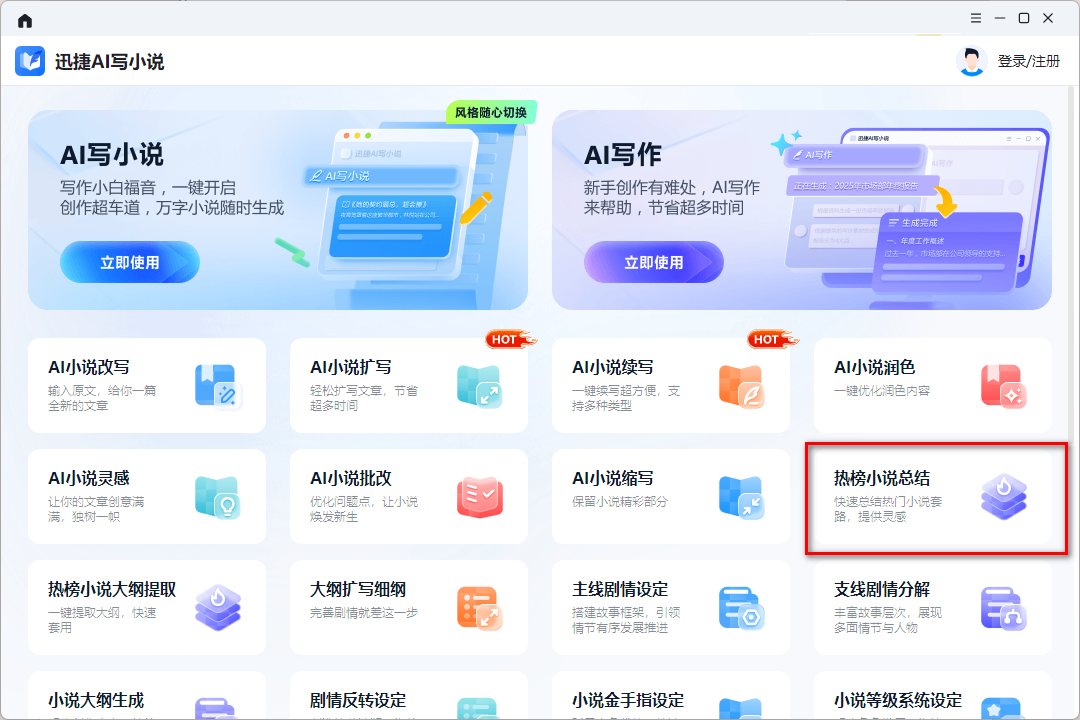Click 立即使用 button in AI写作 banner

654,262
